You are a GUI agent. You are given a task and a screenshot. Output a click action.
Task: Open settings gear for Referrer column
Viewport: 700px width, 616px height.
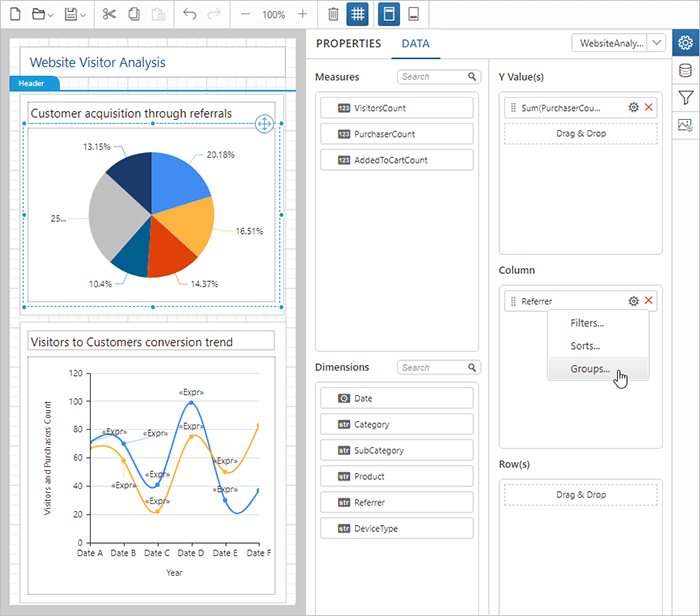pos(633,301)
